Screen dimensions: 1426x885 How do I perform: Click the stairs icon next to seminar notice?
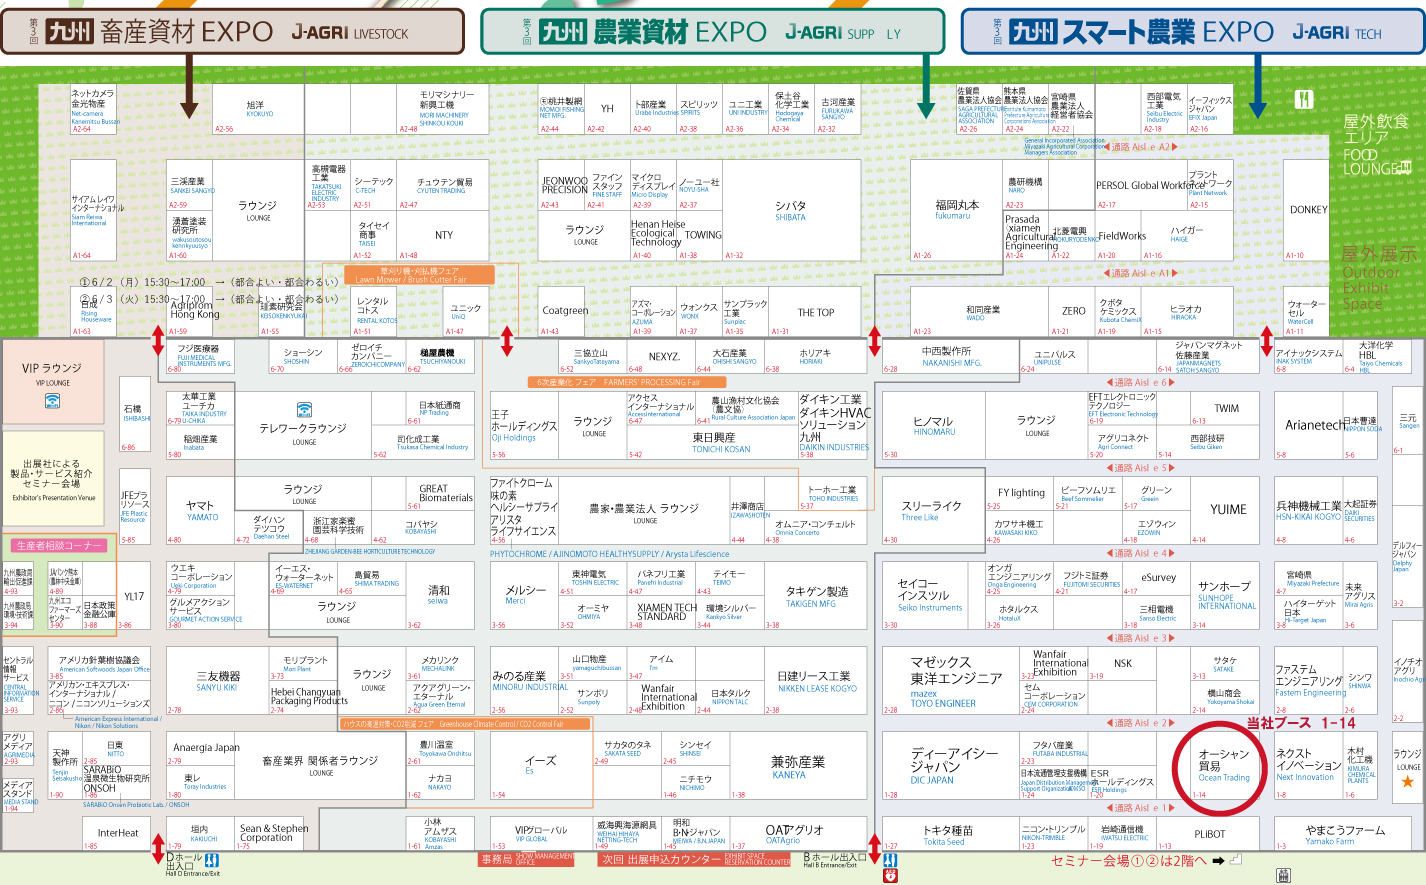click(x=1236, y=859)
